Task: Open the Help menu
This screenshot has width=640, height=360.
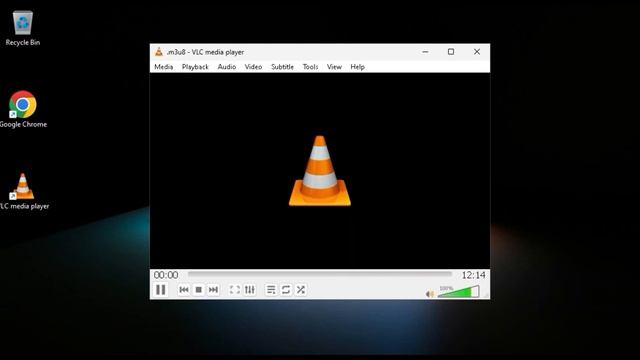Action: coord(358,67)
